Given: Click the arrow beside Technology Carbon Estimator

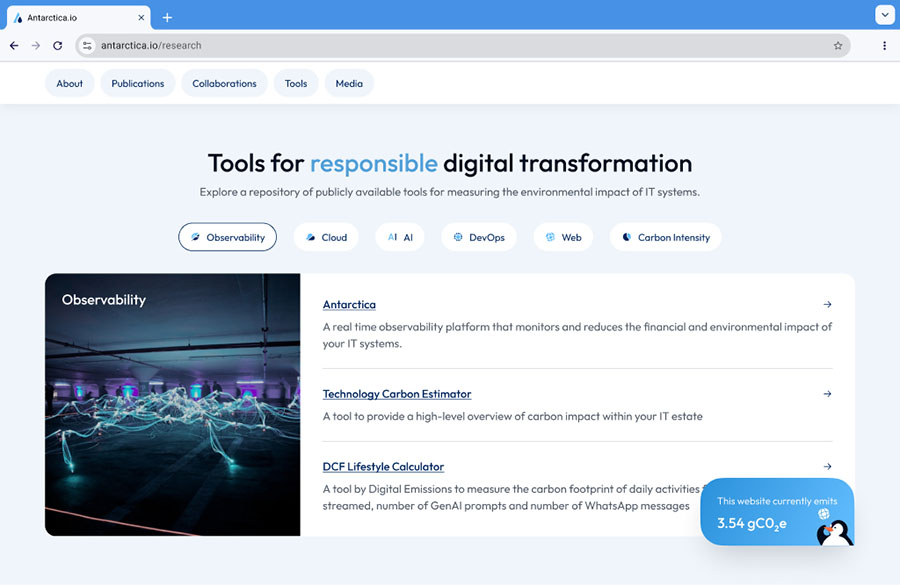Looking at the screenshot, I should coord(827,394).
